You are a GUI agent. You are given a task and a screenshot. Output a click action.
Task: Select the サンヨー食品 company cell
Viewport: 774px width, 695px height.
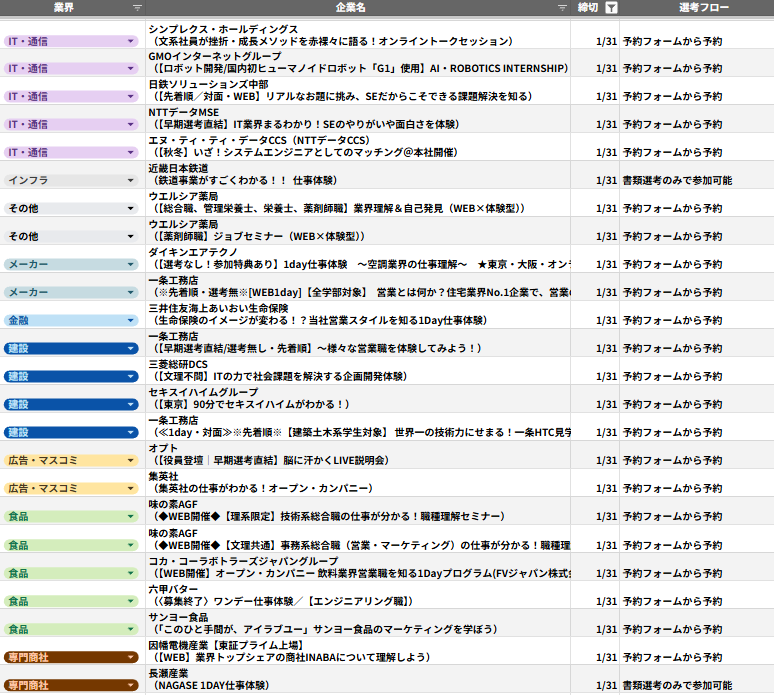(358, 623)
